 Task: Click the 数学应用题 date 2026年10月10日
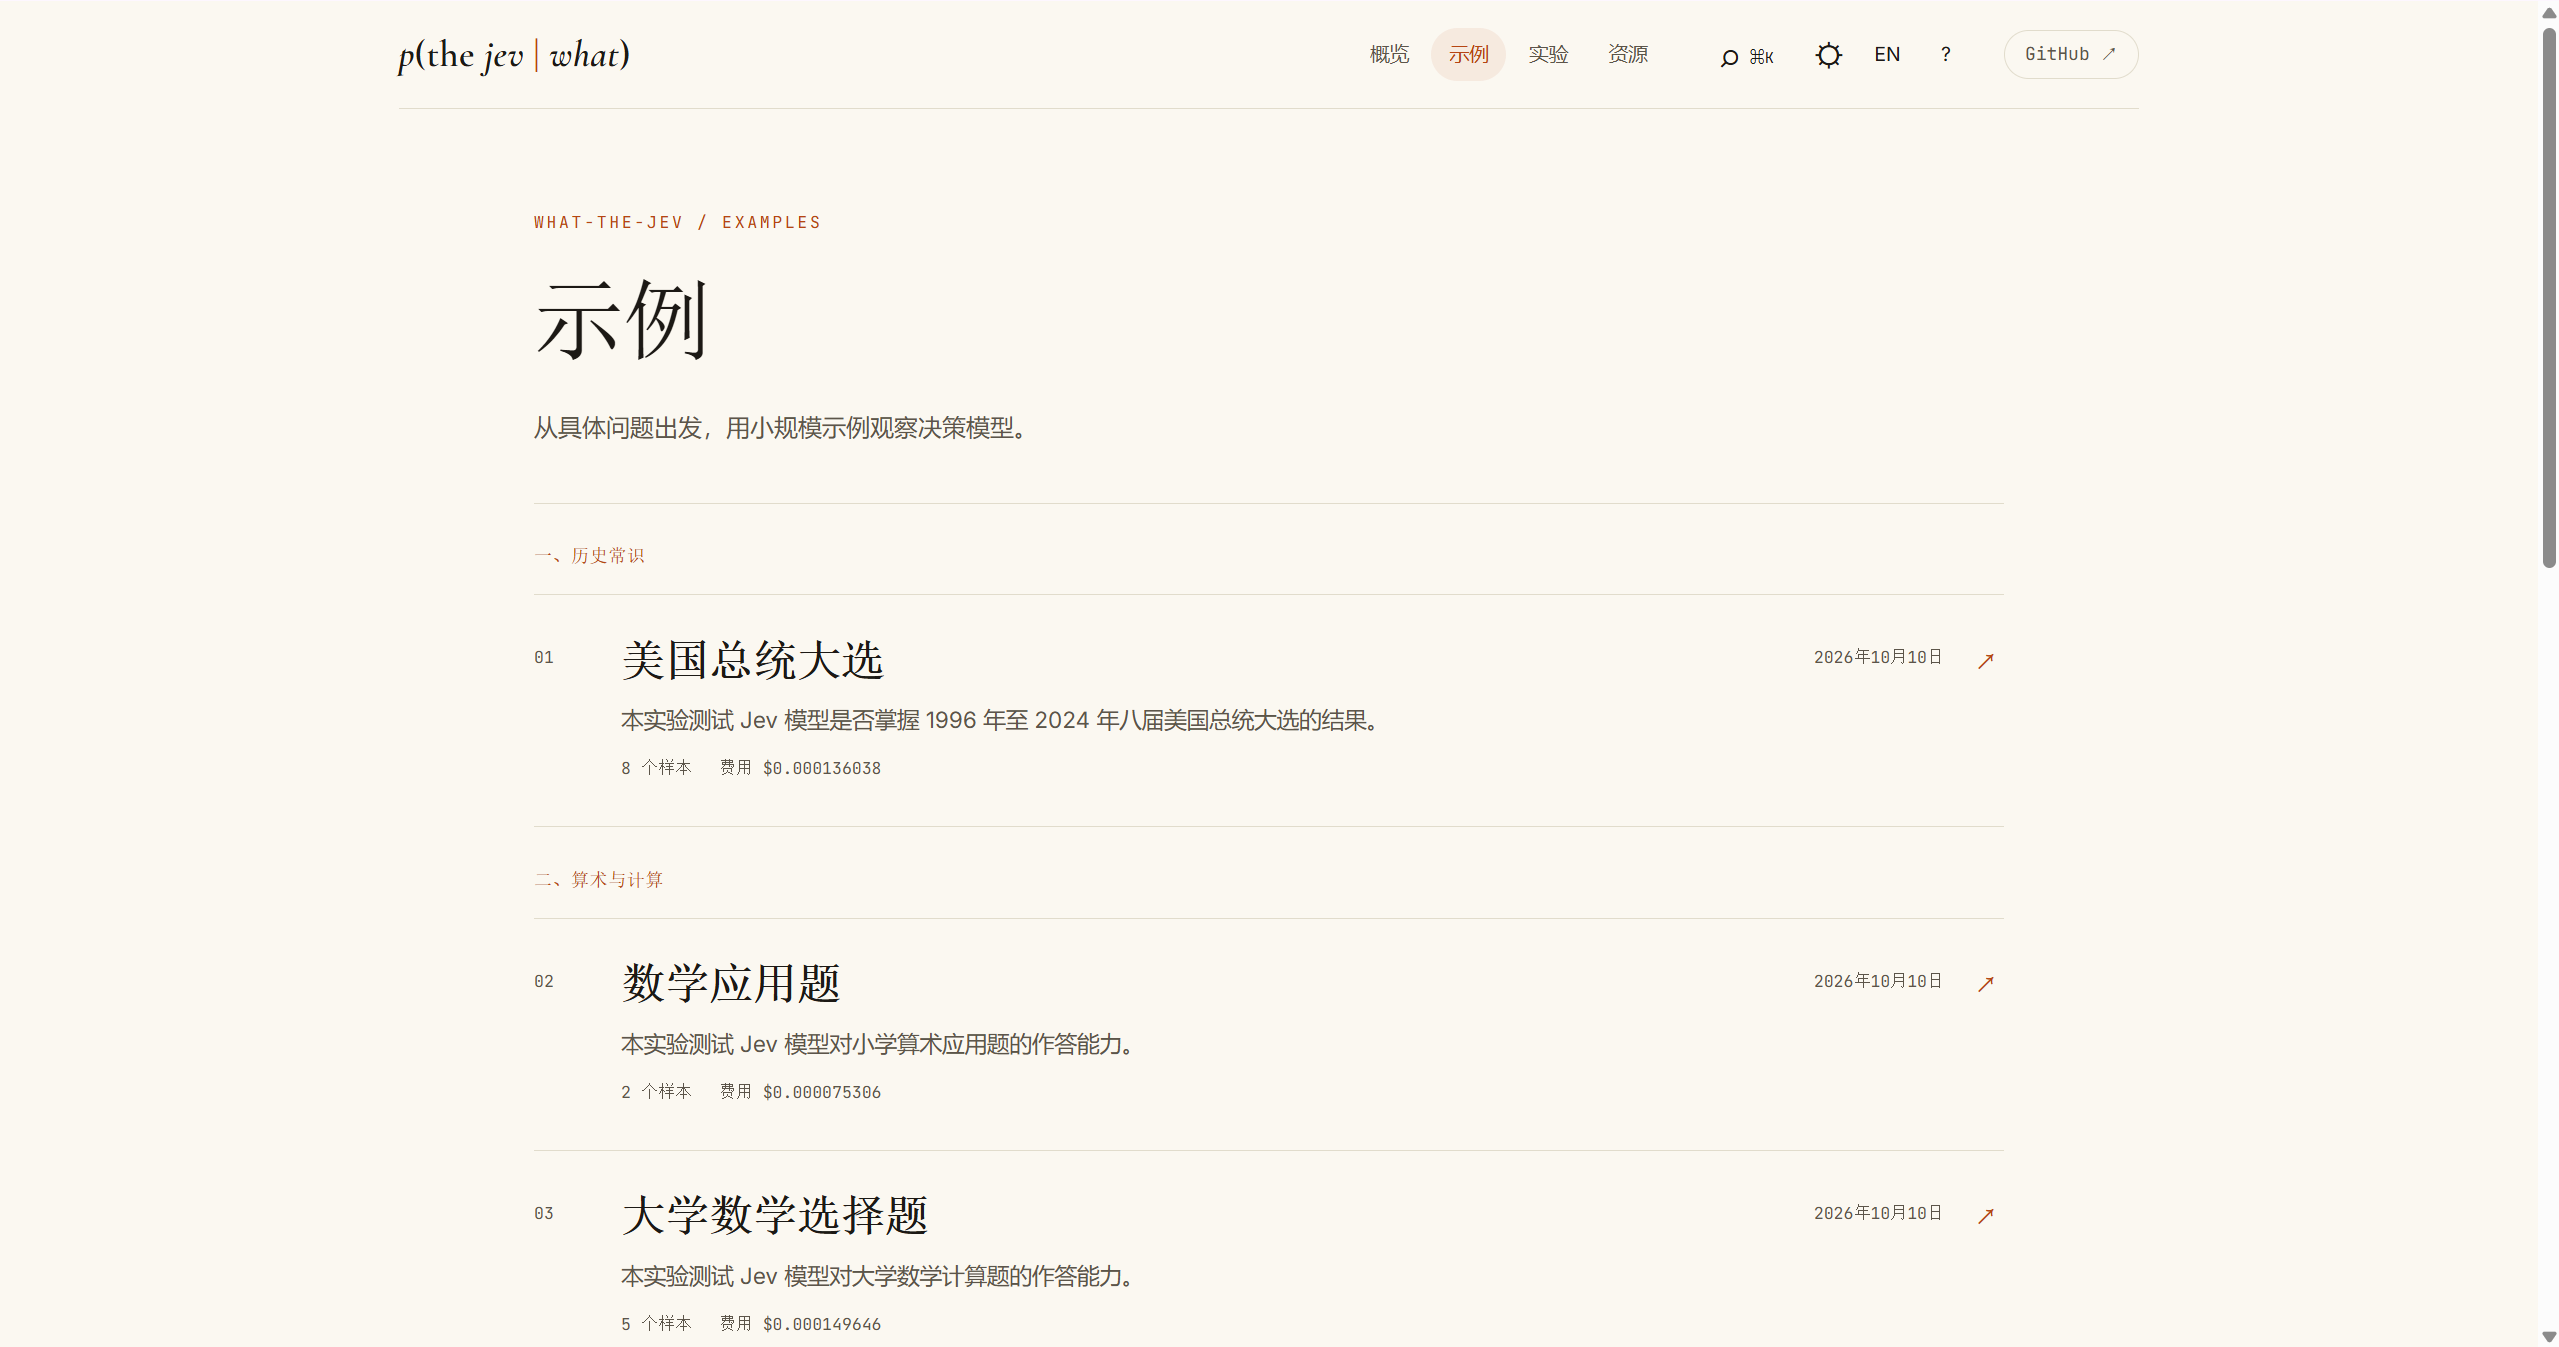pos(1878,981)
